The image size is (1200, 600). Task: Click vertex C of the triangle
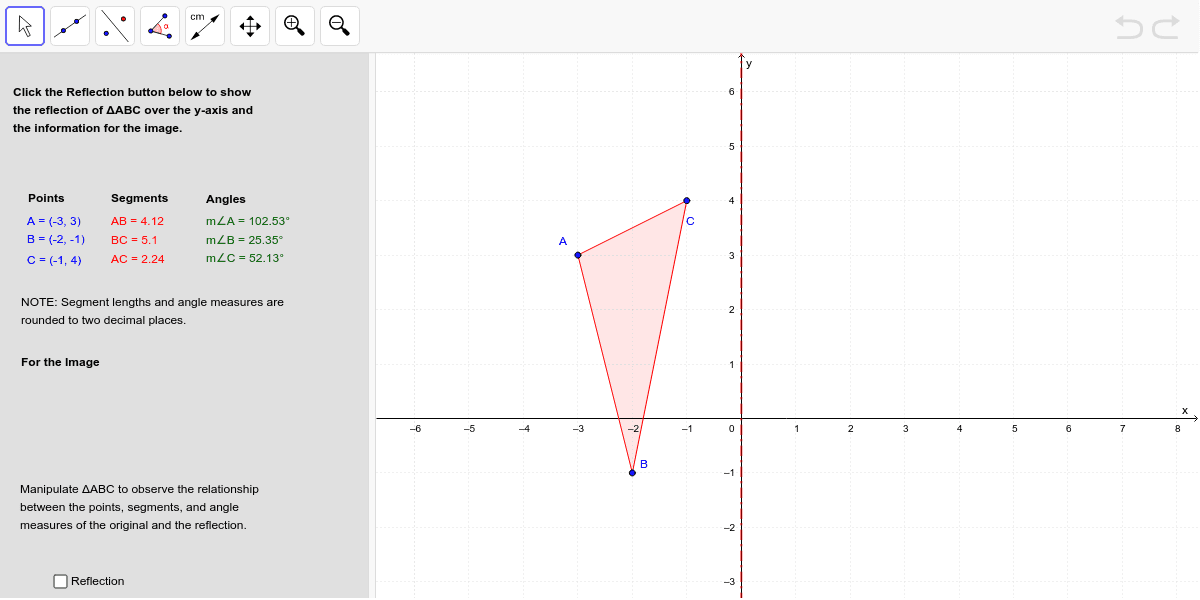(x=686, y=200)
